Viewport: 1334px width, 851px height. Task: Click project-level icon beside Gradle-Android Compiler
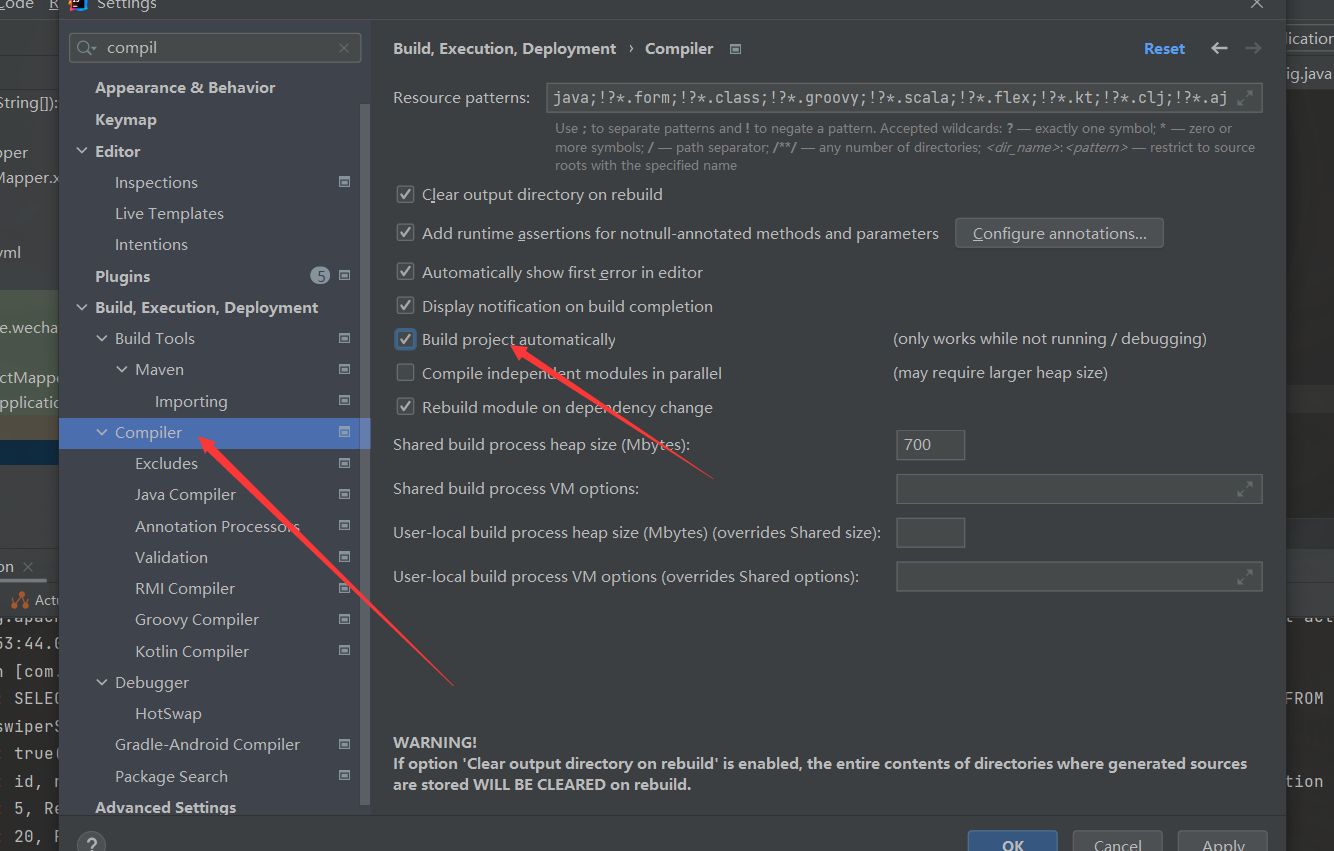pos(344,744)
